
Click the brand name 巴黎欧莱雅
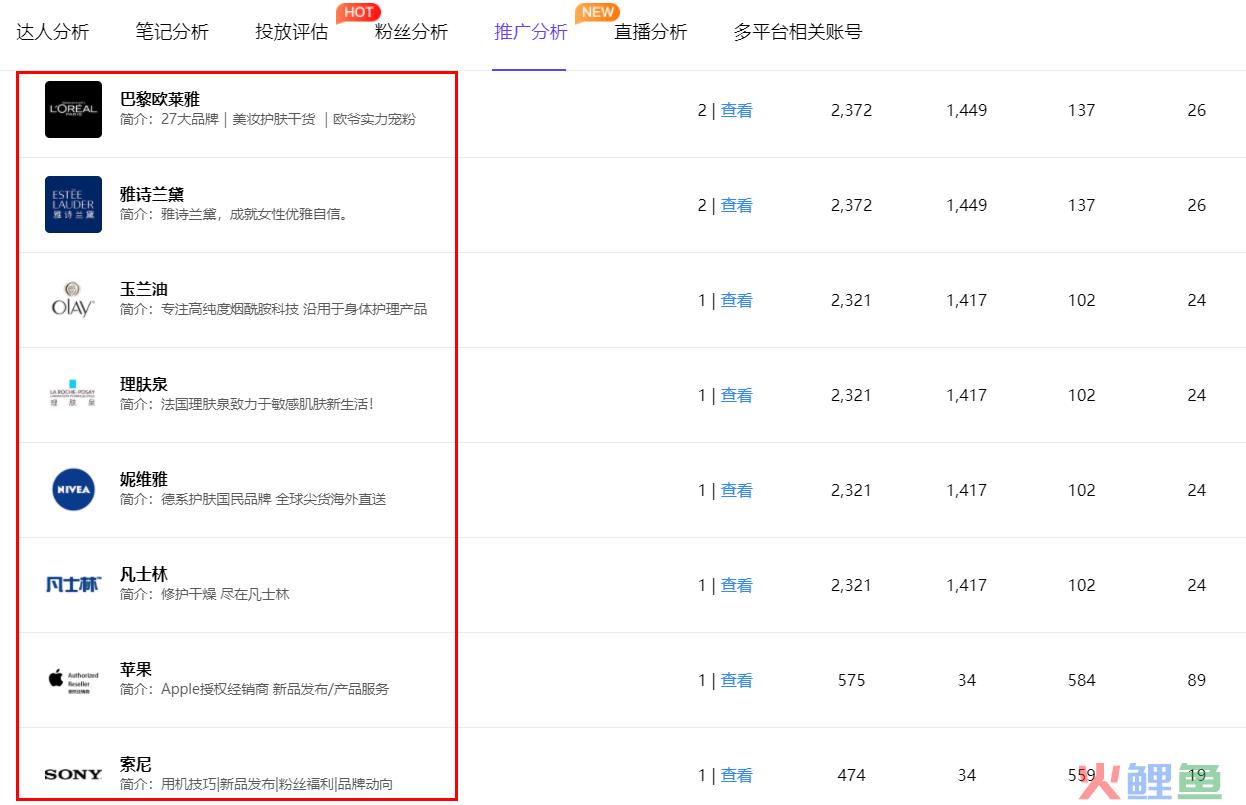coord(160,99)
